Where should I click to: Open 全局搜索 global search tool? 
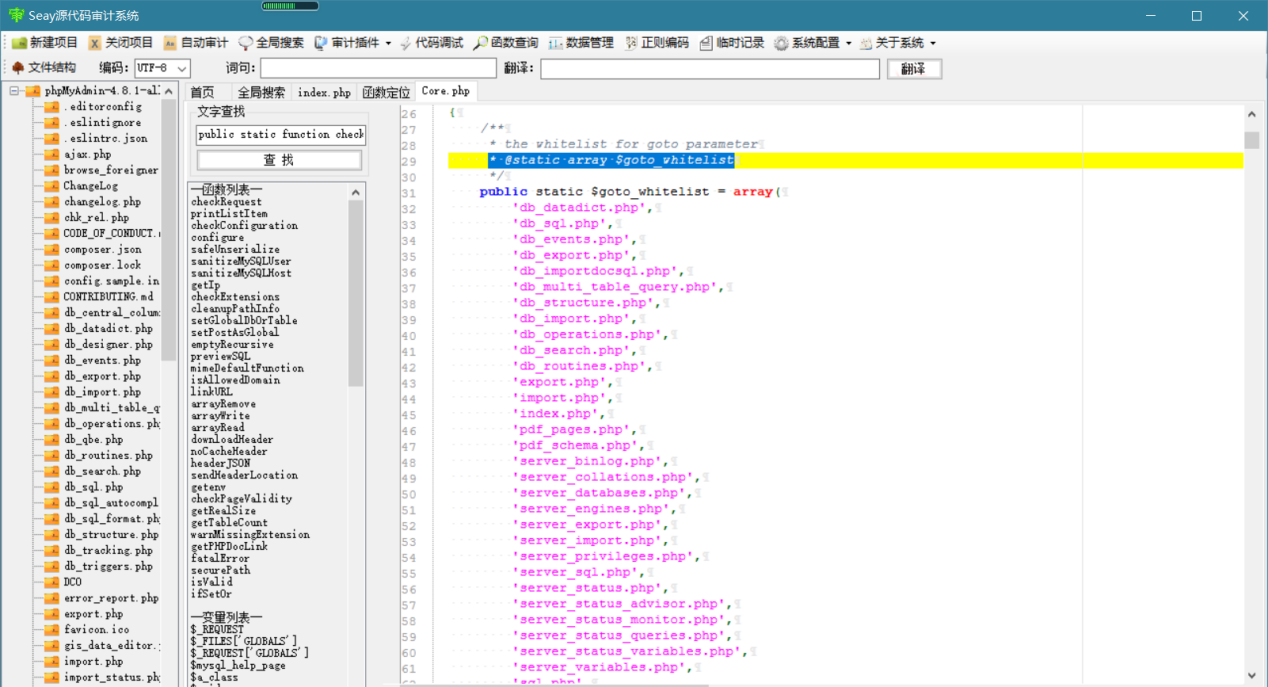[271, 43]
